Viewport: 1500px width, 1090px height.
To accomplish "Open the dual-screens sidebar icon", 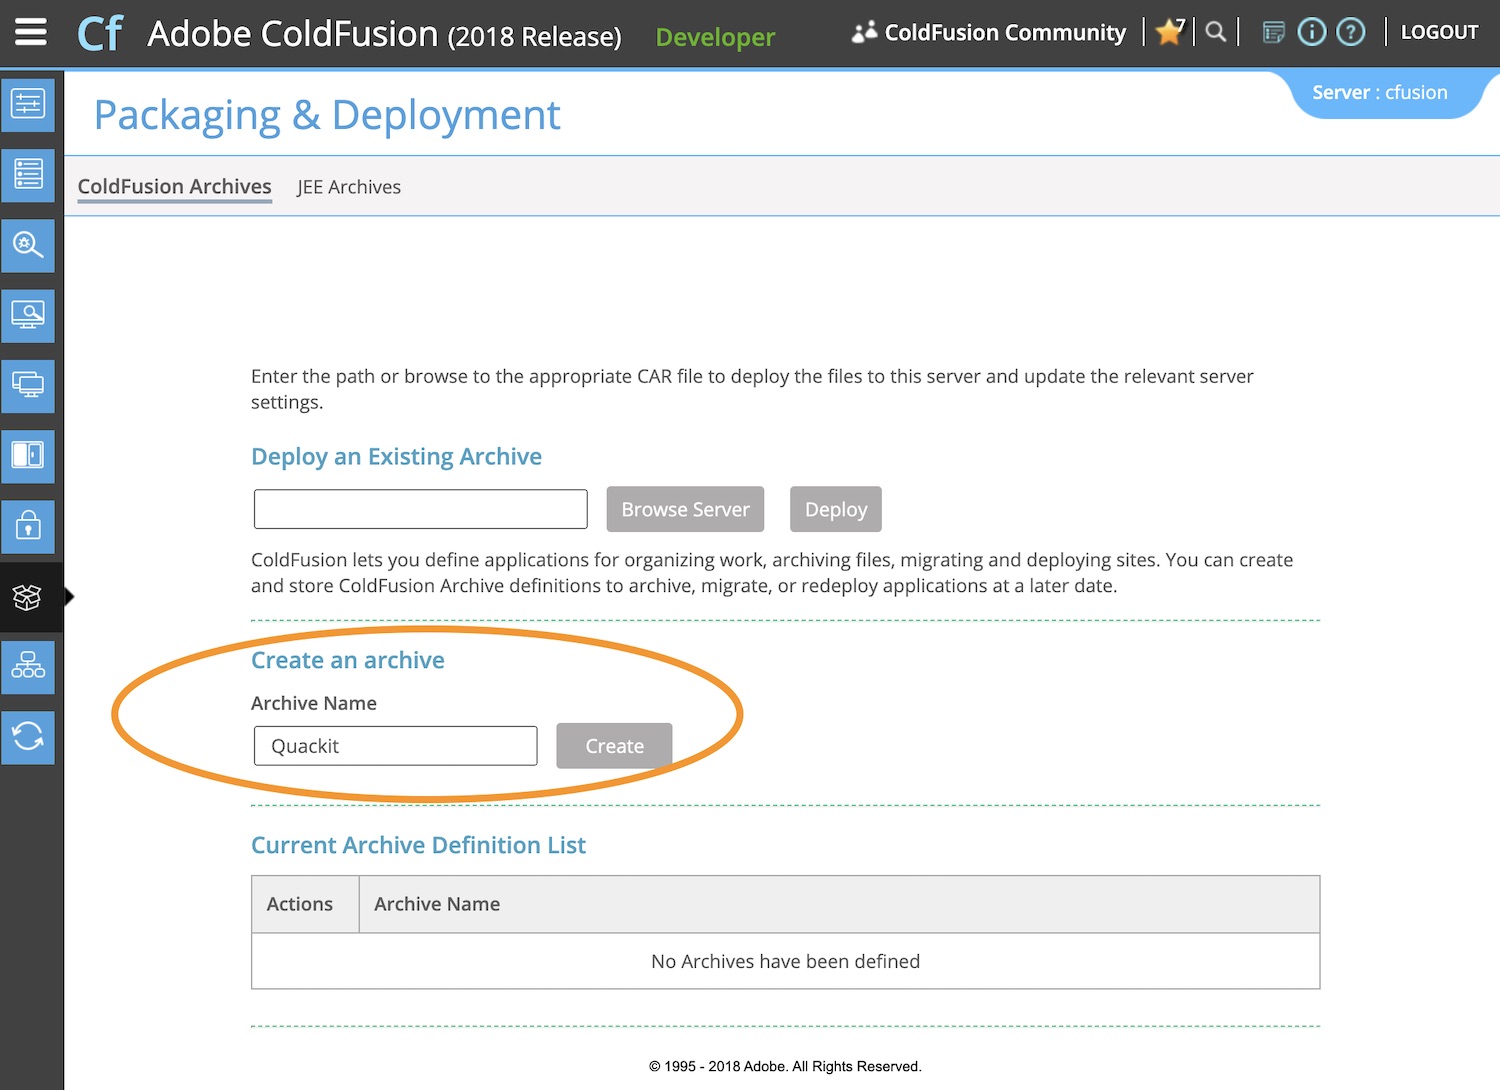I will pos(28,385).
